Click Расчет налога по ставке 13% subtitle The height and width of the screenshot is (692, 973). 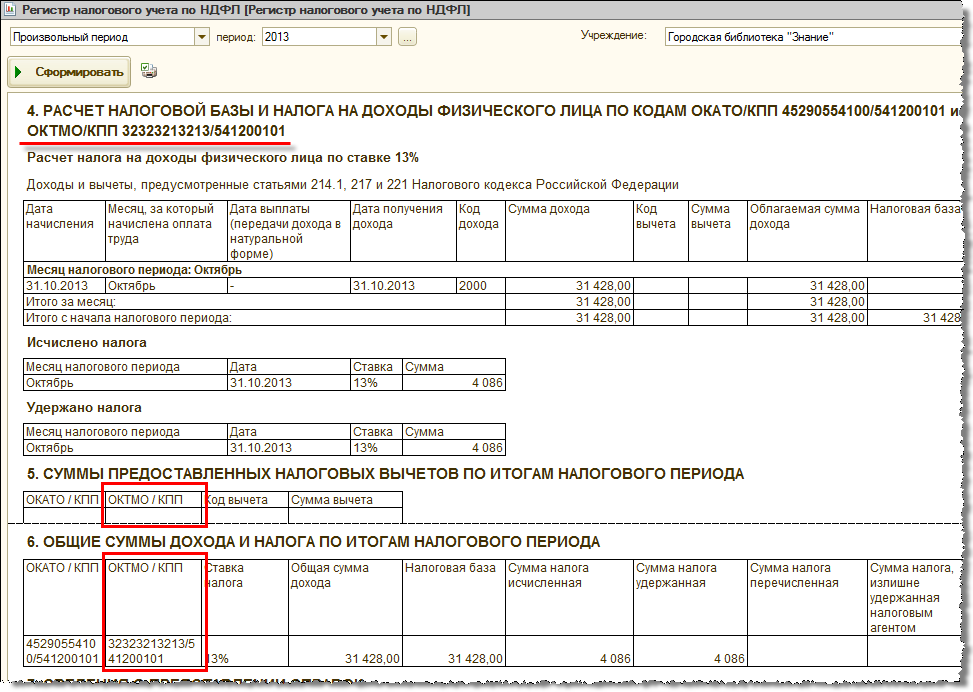pyautogui.click(x=223, y=158)
